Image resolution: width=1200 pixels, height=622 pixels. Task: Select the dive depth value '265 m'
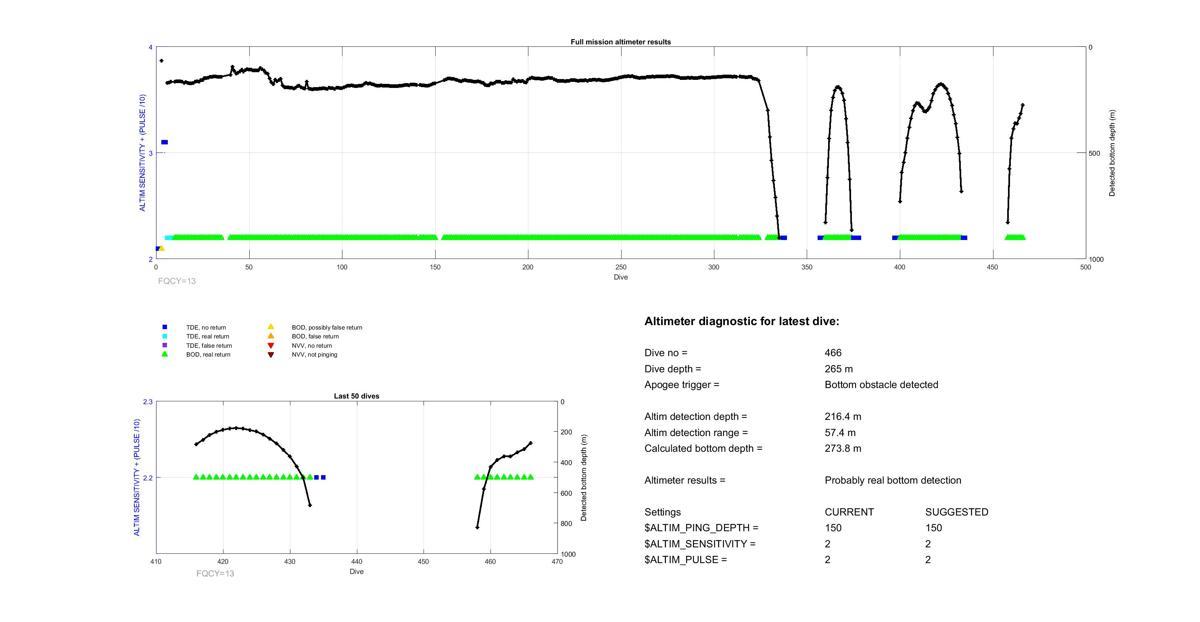point(839,369)
